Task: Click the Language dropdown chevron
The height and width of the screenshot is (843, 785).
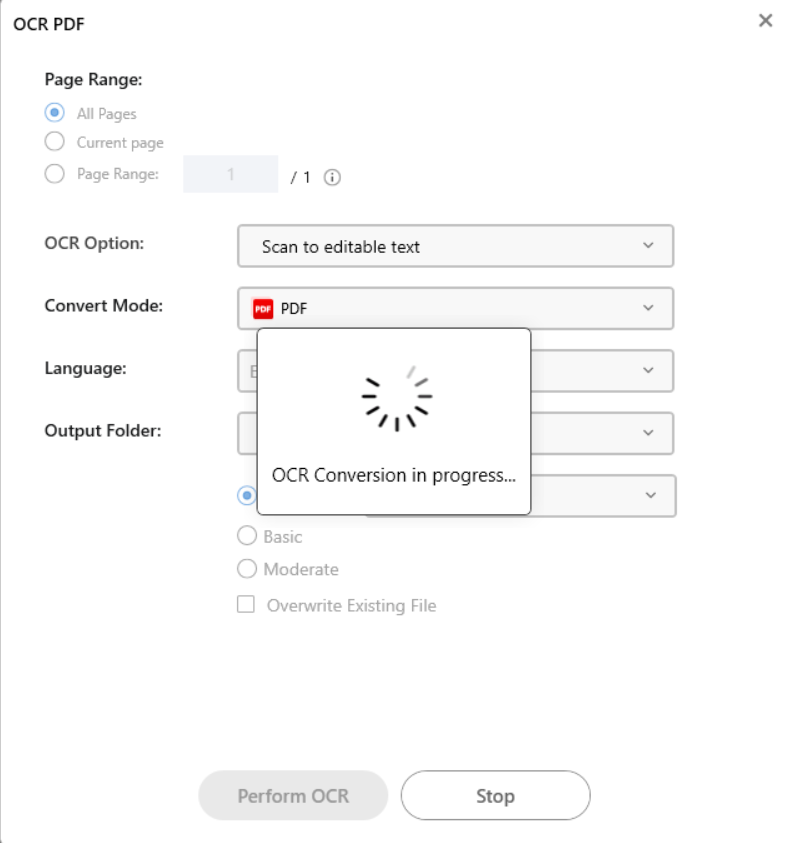Action: click(x=648, y=370)
